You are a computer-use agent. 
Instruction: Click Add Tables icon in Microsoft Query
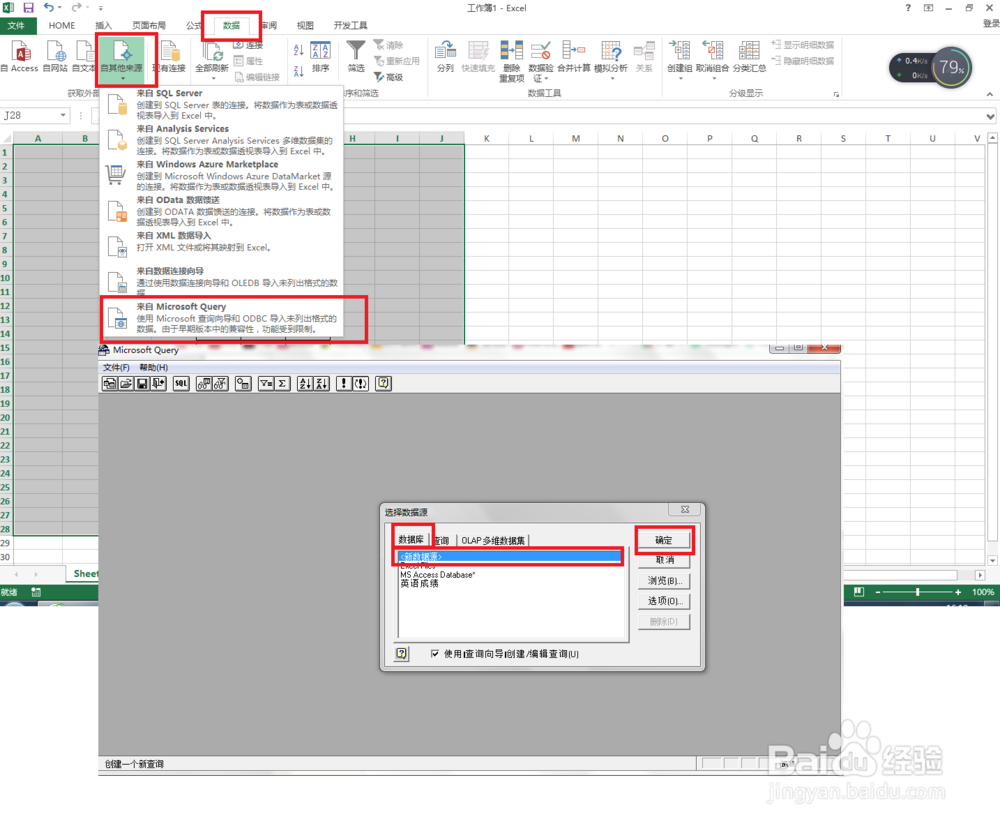243,383
